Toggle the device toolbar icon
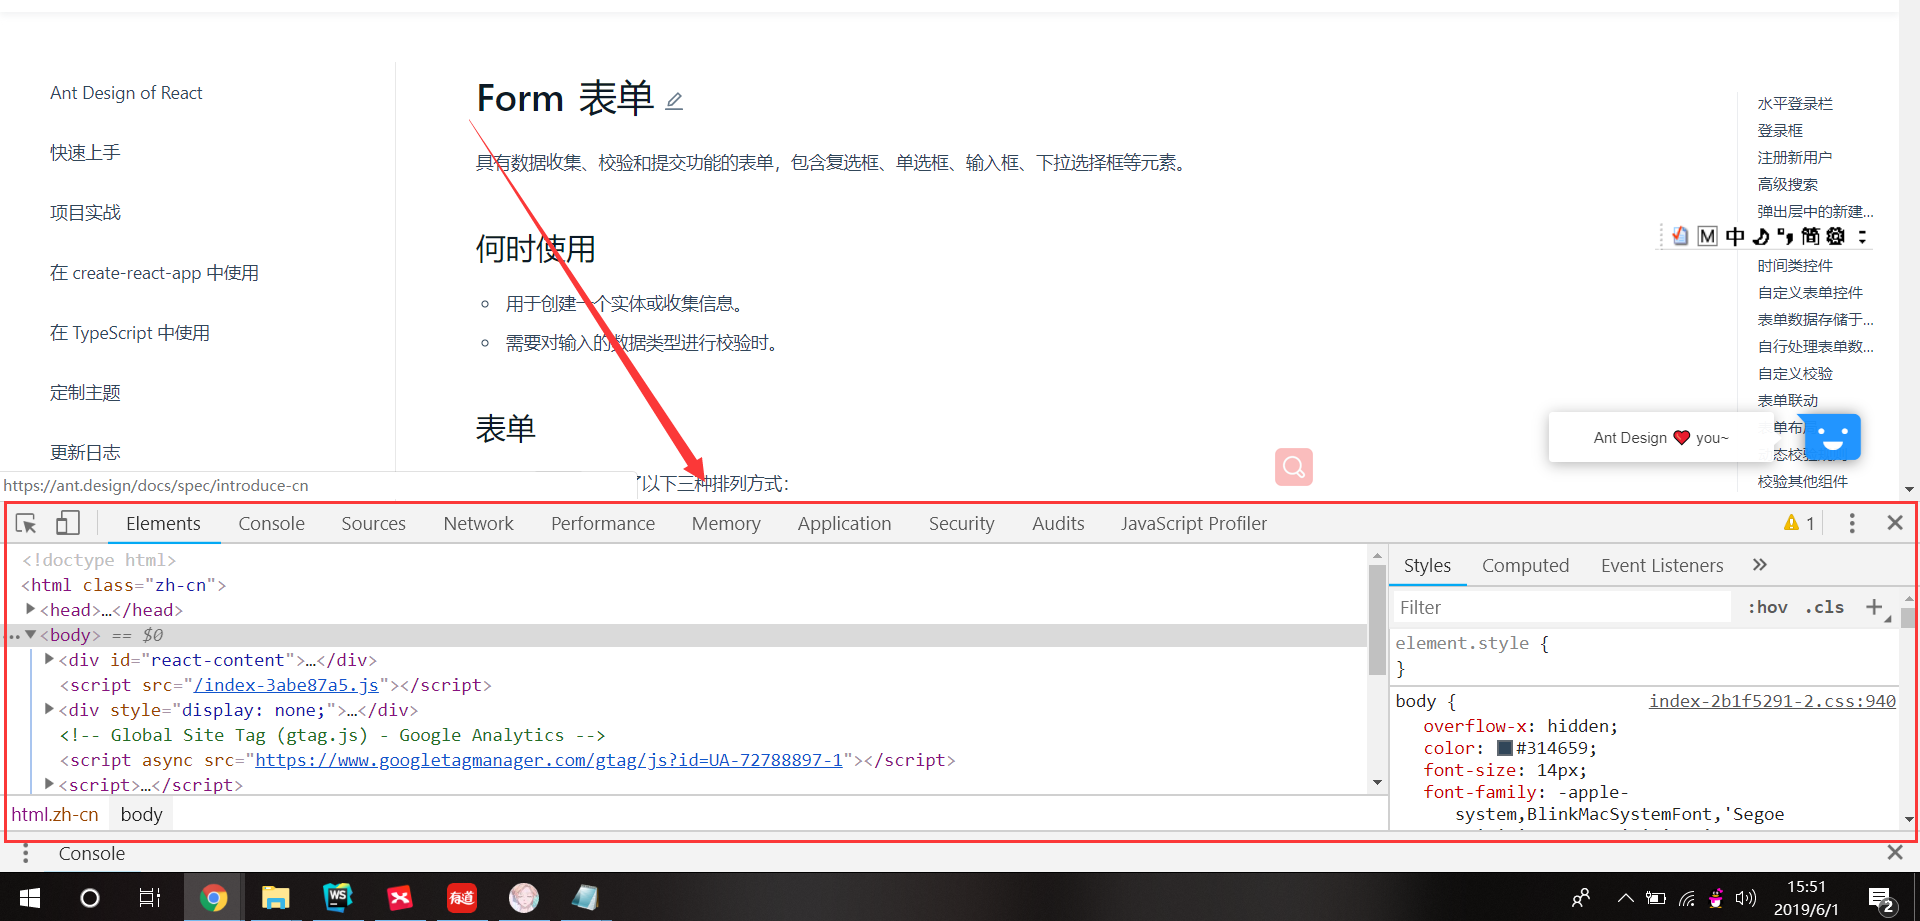 pyautogui.click(x=67, y=523)
